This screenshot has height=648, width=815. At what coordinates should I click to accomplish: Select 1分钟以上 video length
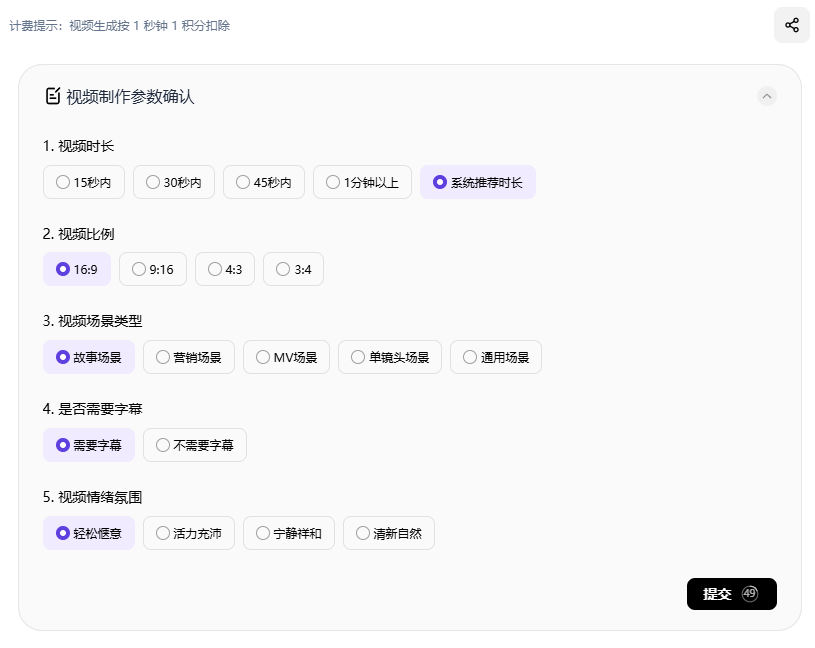pos(362,182)
